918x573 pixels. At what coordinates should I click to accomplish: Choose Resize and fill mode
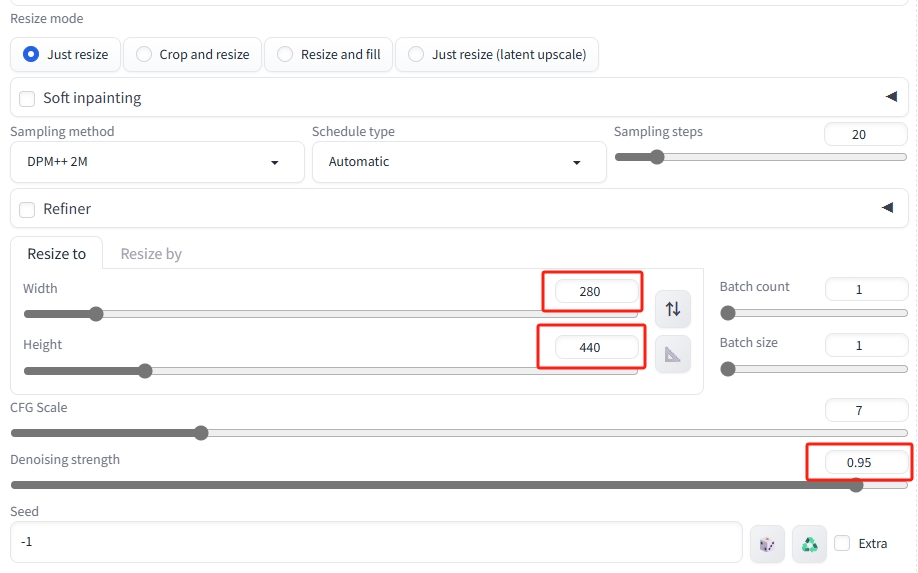tap(328, 54)
